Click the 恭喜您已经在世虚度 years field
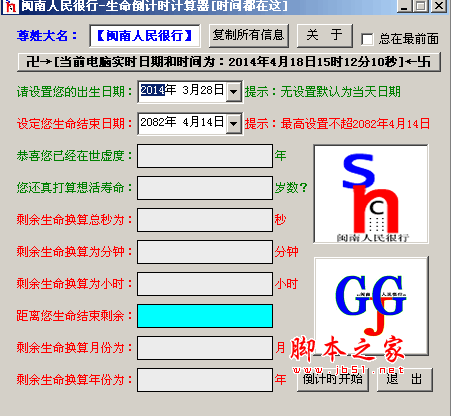 pyautogui.click(x=205, y=156)
